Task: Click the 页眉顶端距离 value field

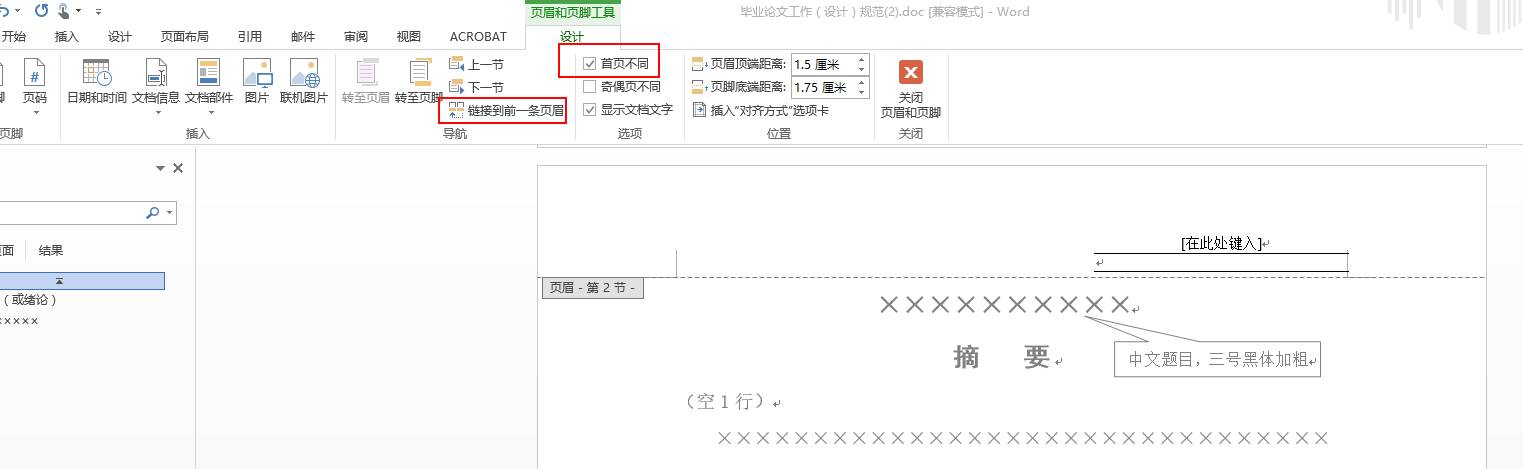Action: (823, 64)
